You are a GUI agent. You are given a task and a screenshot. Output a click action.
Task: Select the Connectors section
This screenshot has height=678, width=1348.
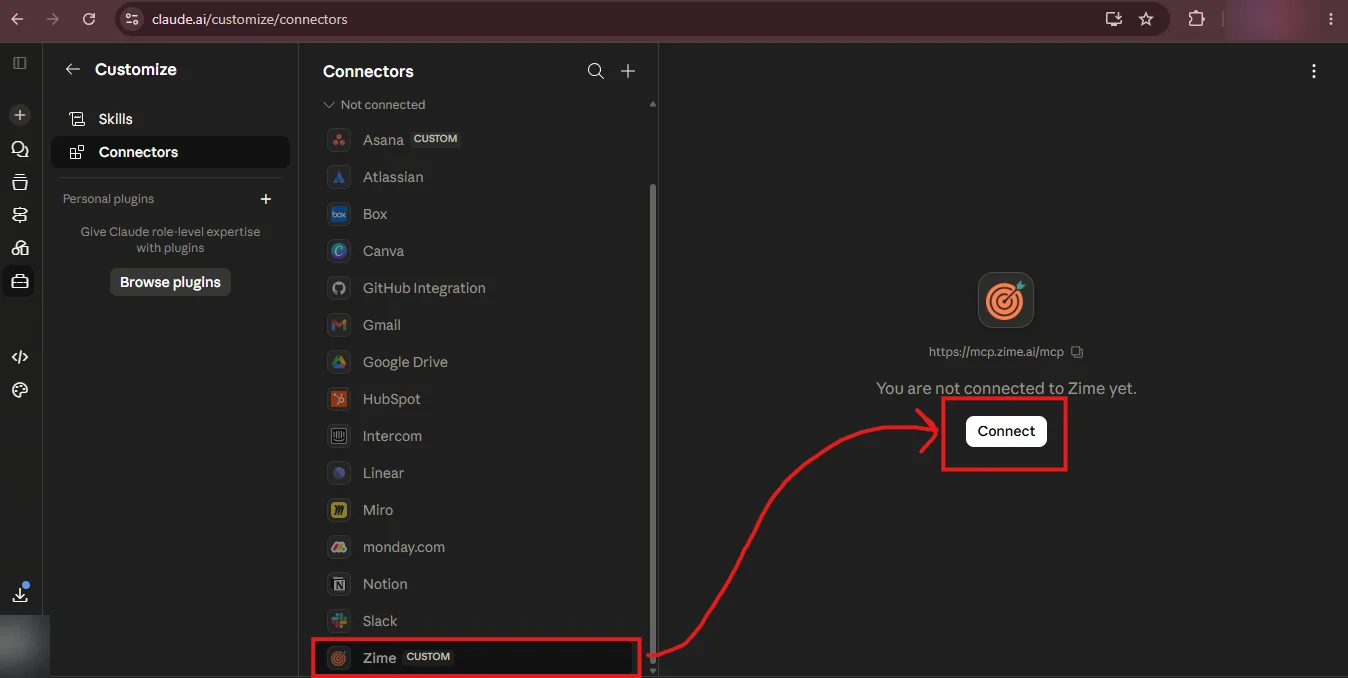coord(170,152)
